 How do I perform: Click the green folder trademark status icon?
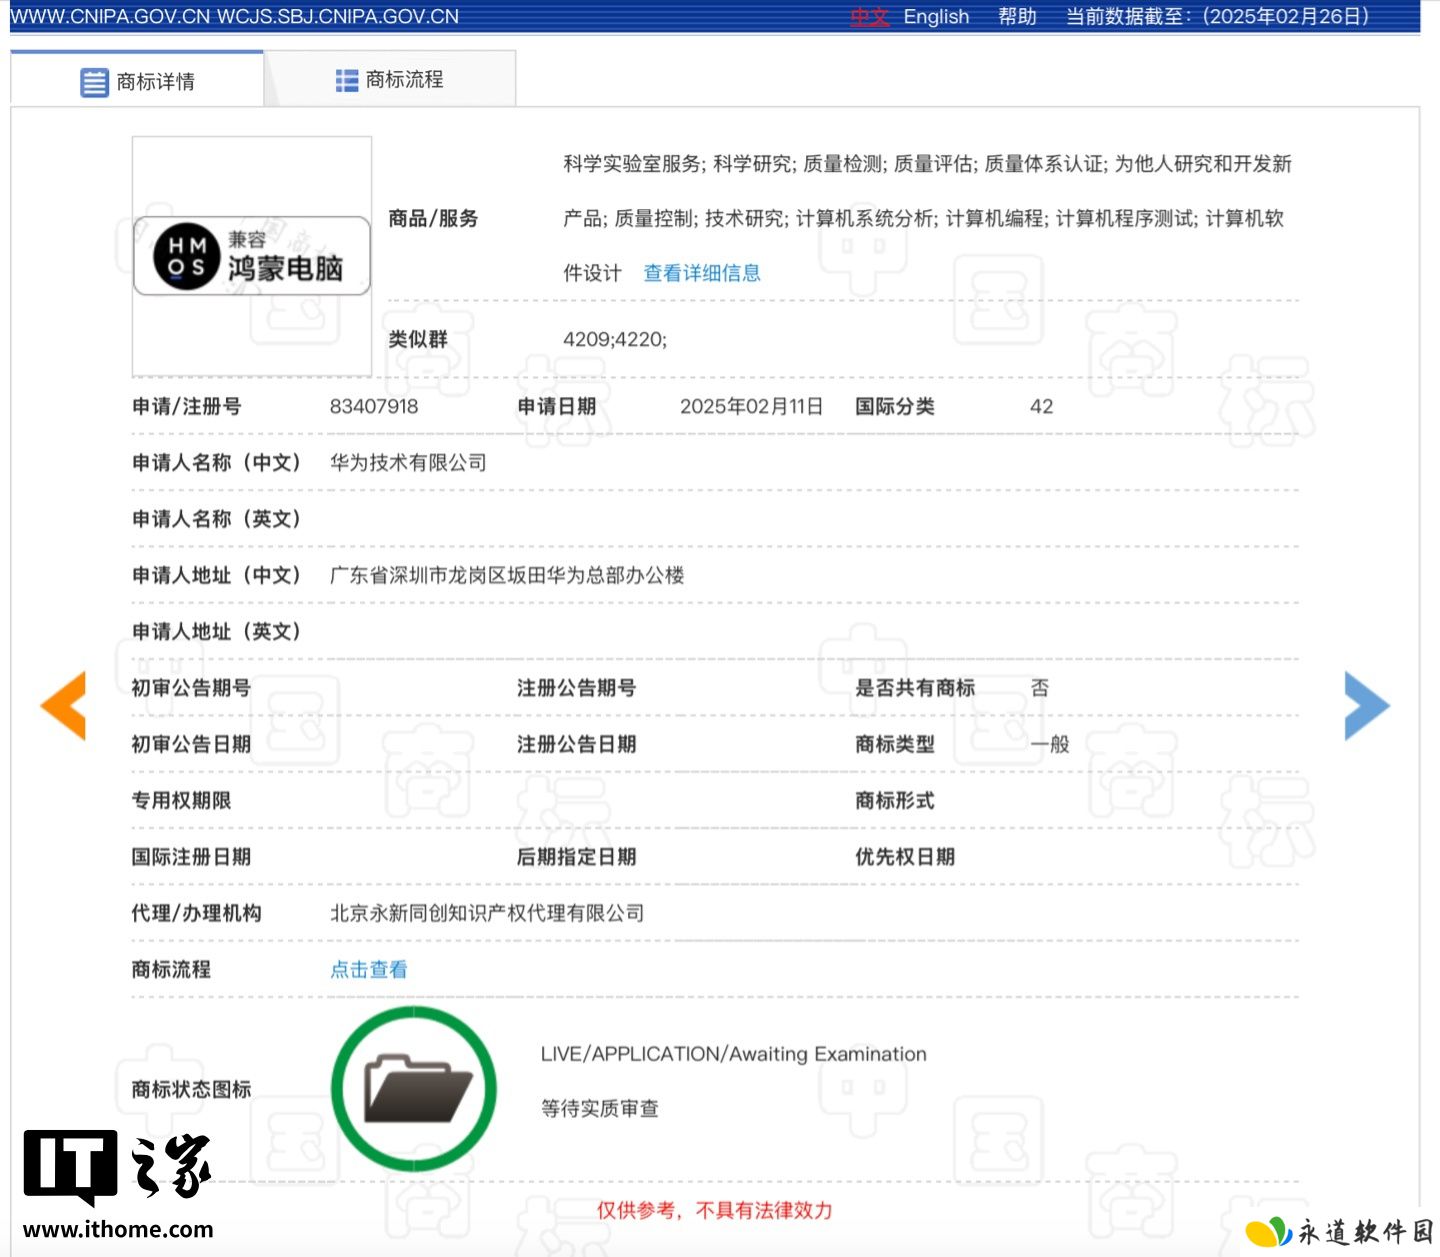point(414,1089)
